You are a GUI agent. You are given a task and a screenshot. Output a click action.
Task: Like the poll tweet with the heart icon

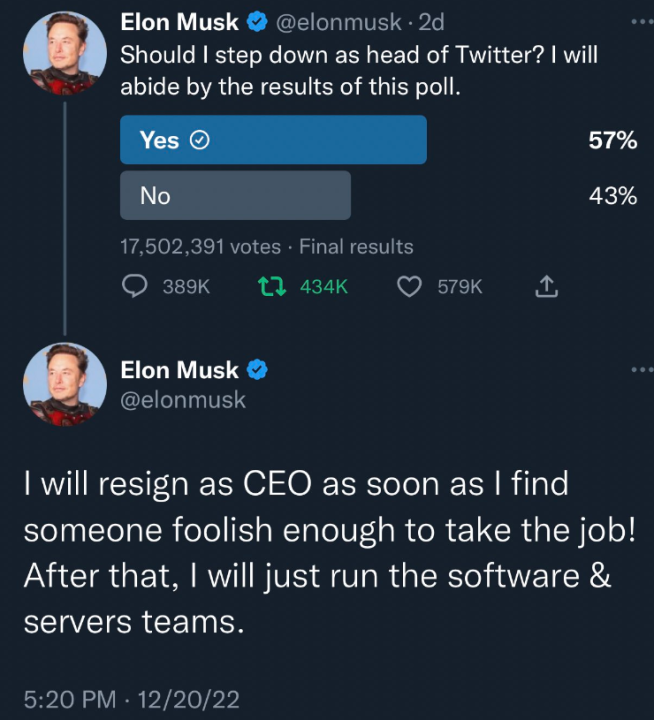coord(409,287)
